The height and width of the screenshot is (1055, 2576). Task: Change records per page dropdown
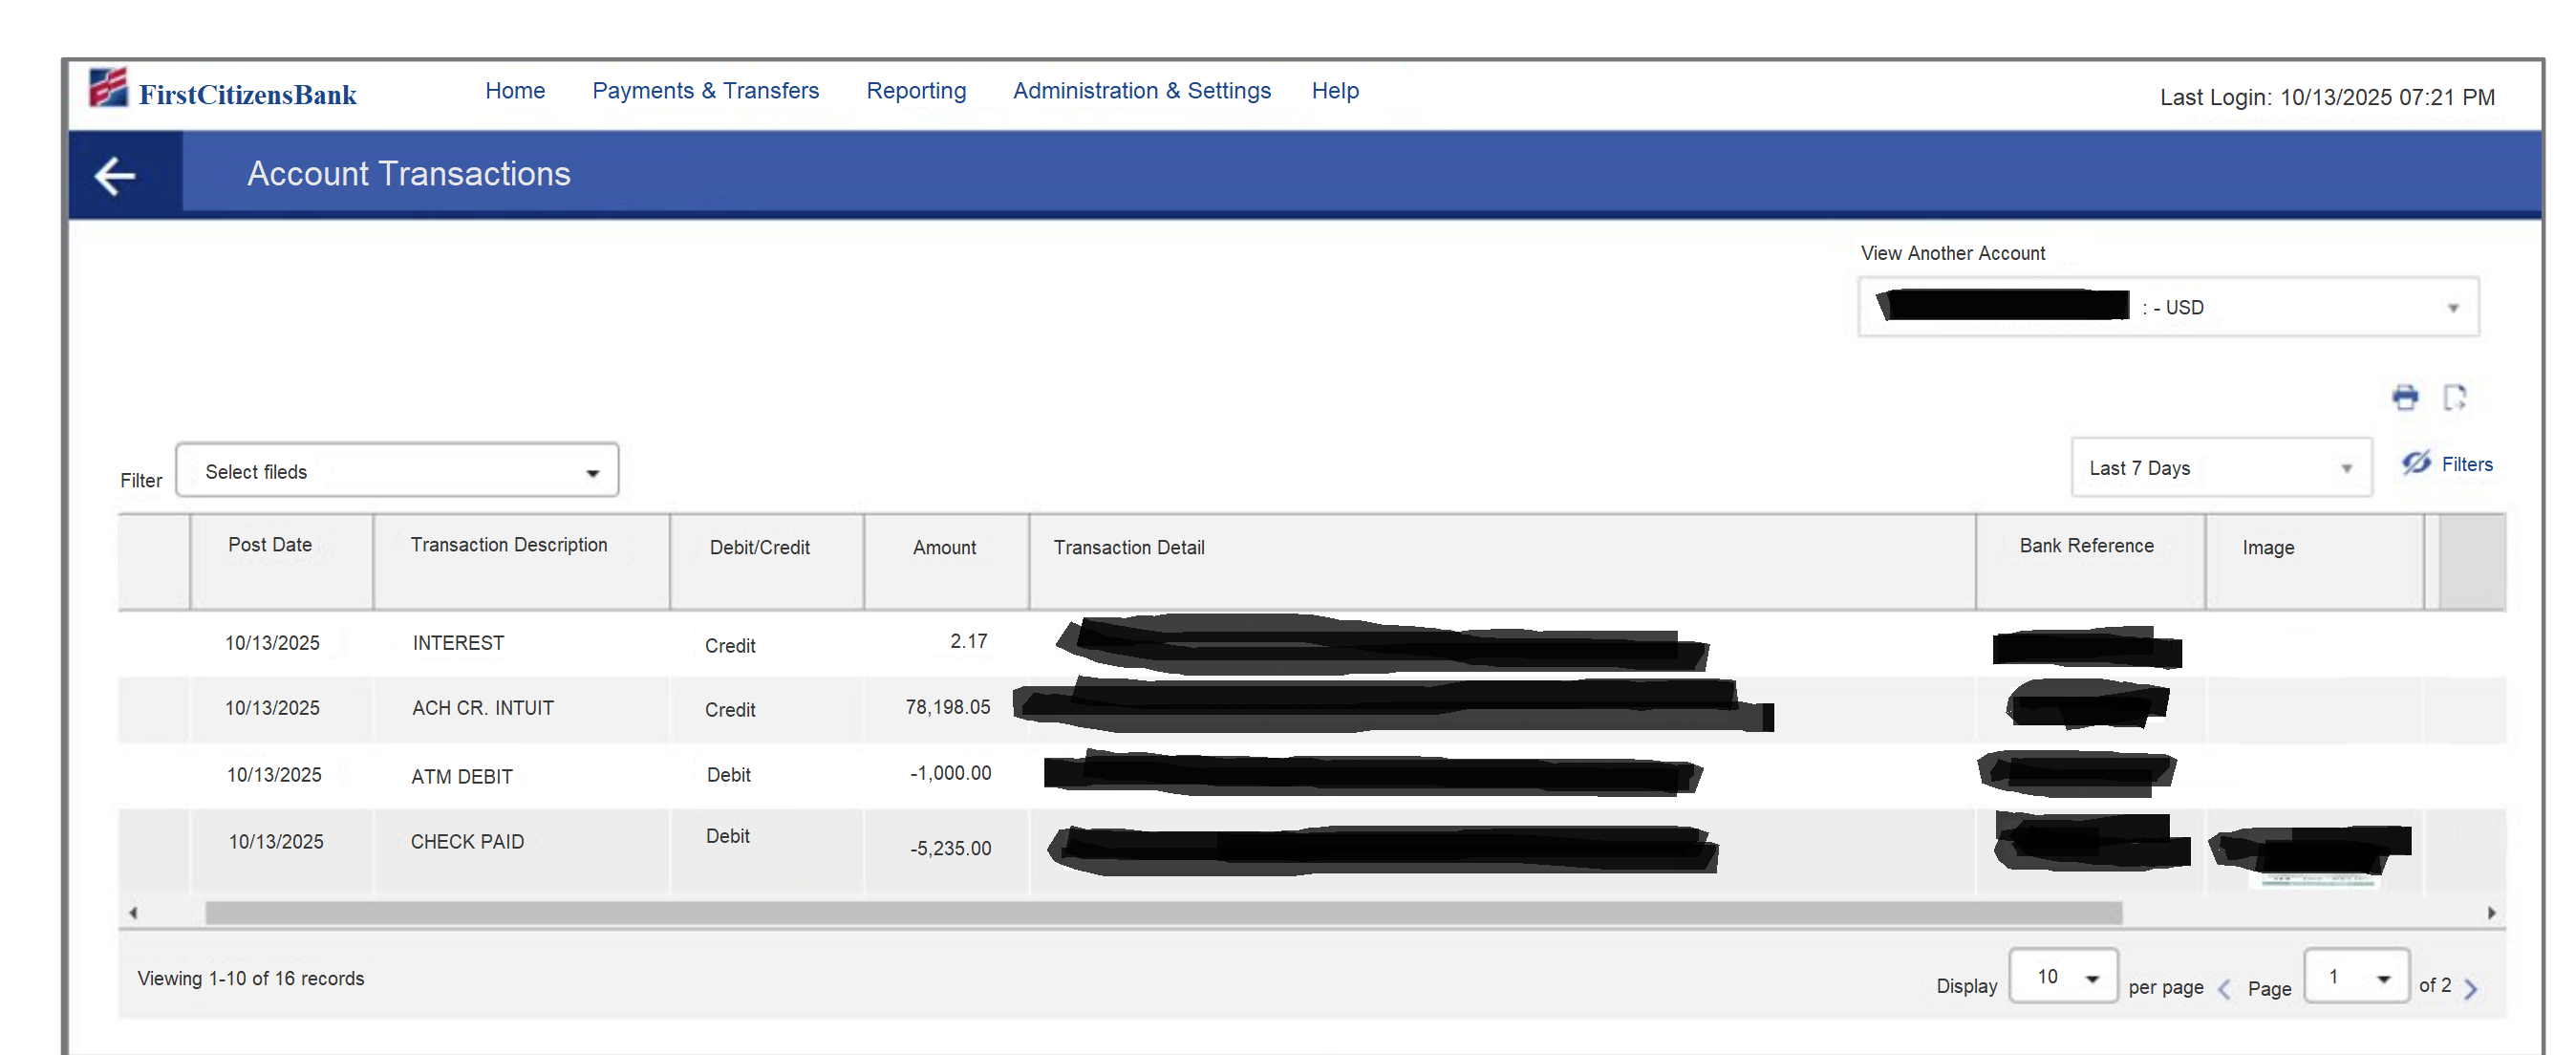[2062, 977]
